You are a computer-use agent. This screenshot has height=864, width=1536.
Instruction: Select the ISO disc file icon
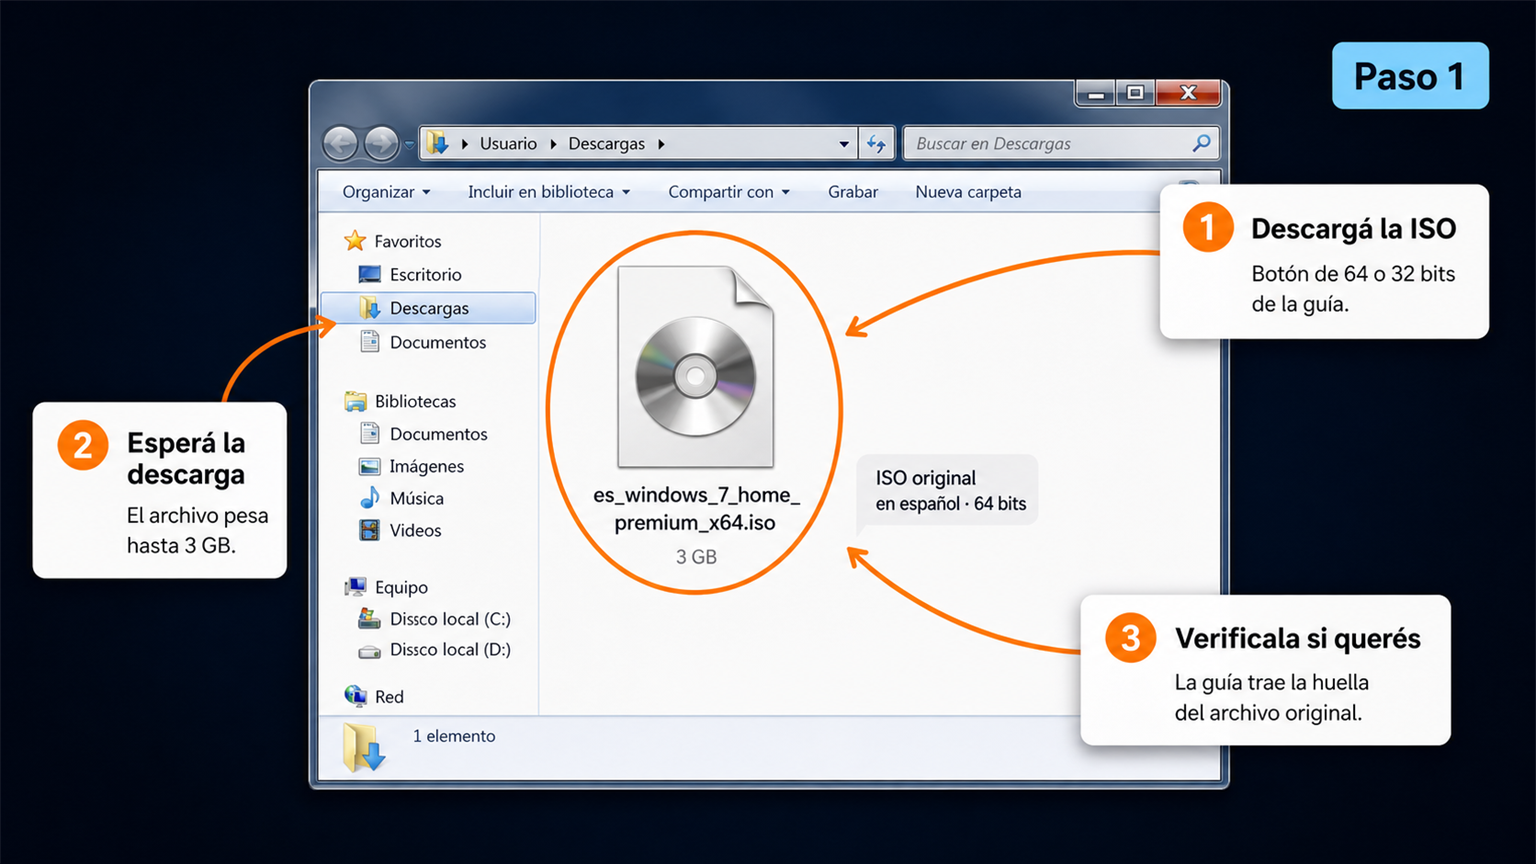pyautogui.click(x=696, y=367)
